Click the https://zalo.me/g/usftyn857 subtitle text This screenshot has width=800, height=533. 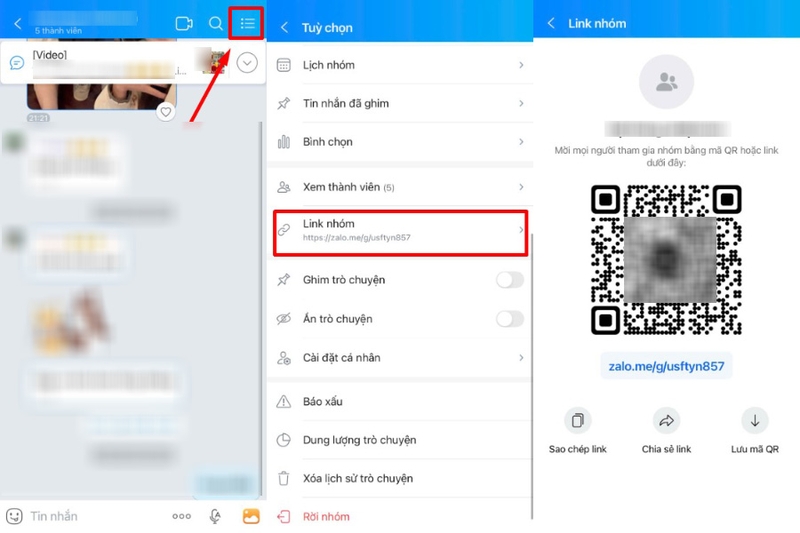(357, 238)
